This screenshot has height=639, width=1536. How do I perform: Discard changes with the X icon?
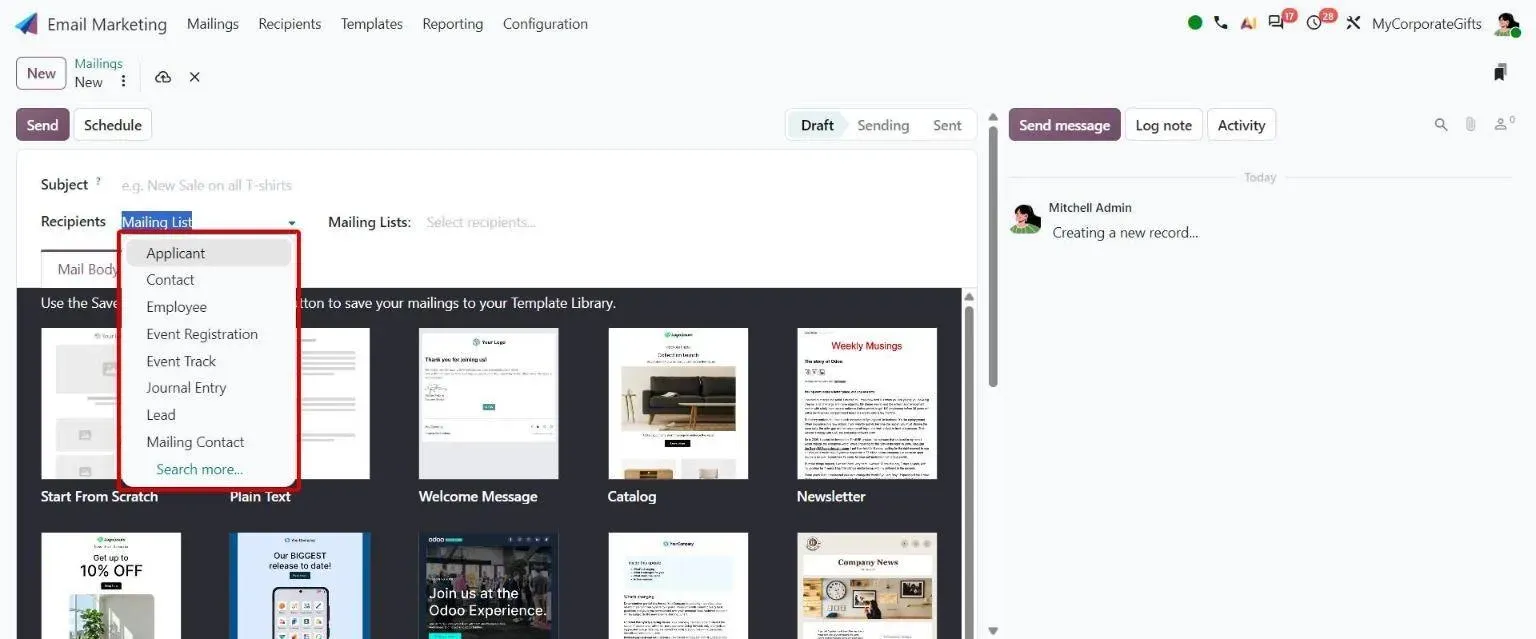[195, 77]
